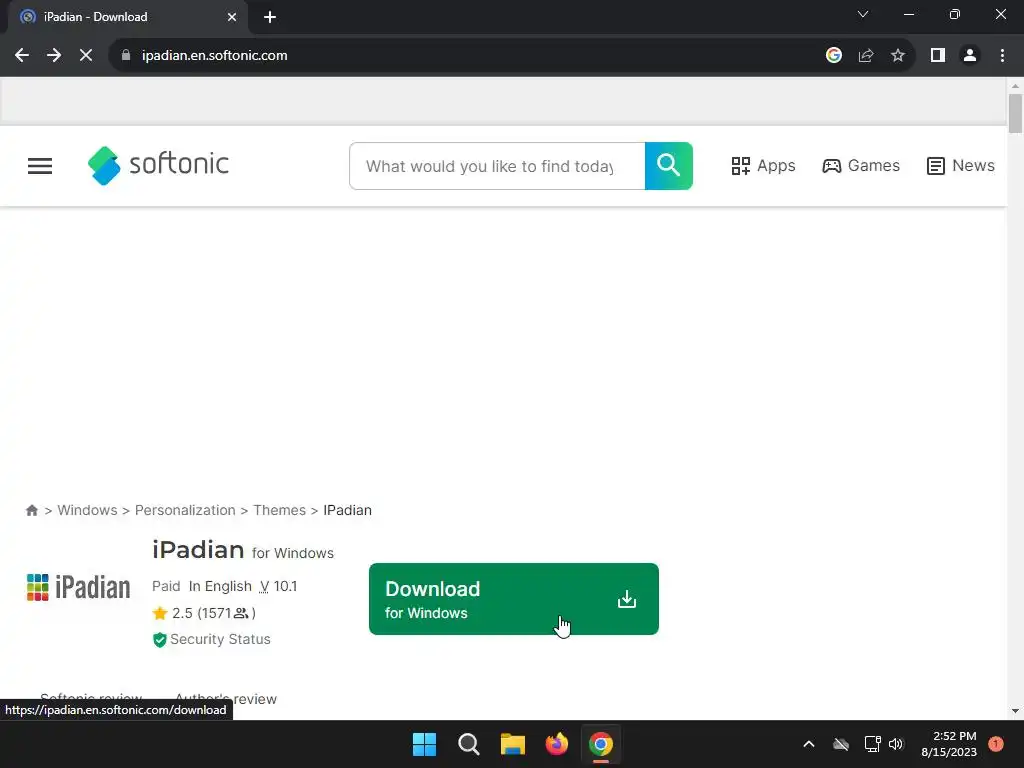Open the network tray icon
Viewport: 1024px width, 768px height.
872,744
